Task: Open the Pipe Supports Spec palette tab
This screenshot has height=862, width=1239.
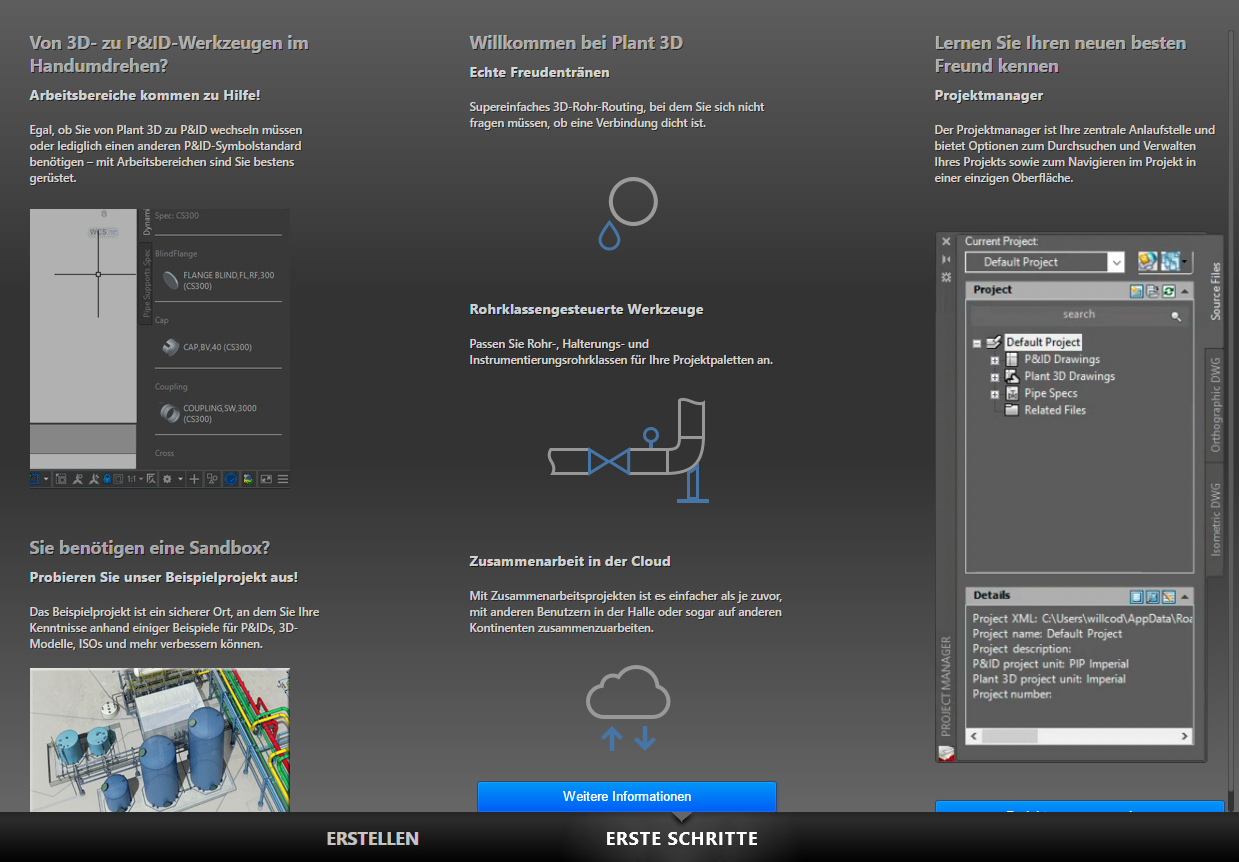Action: pos(146,282)
